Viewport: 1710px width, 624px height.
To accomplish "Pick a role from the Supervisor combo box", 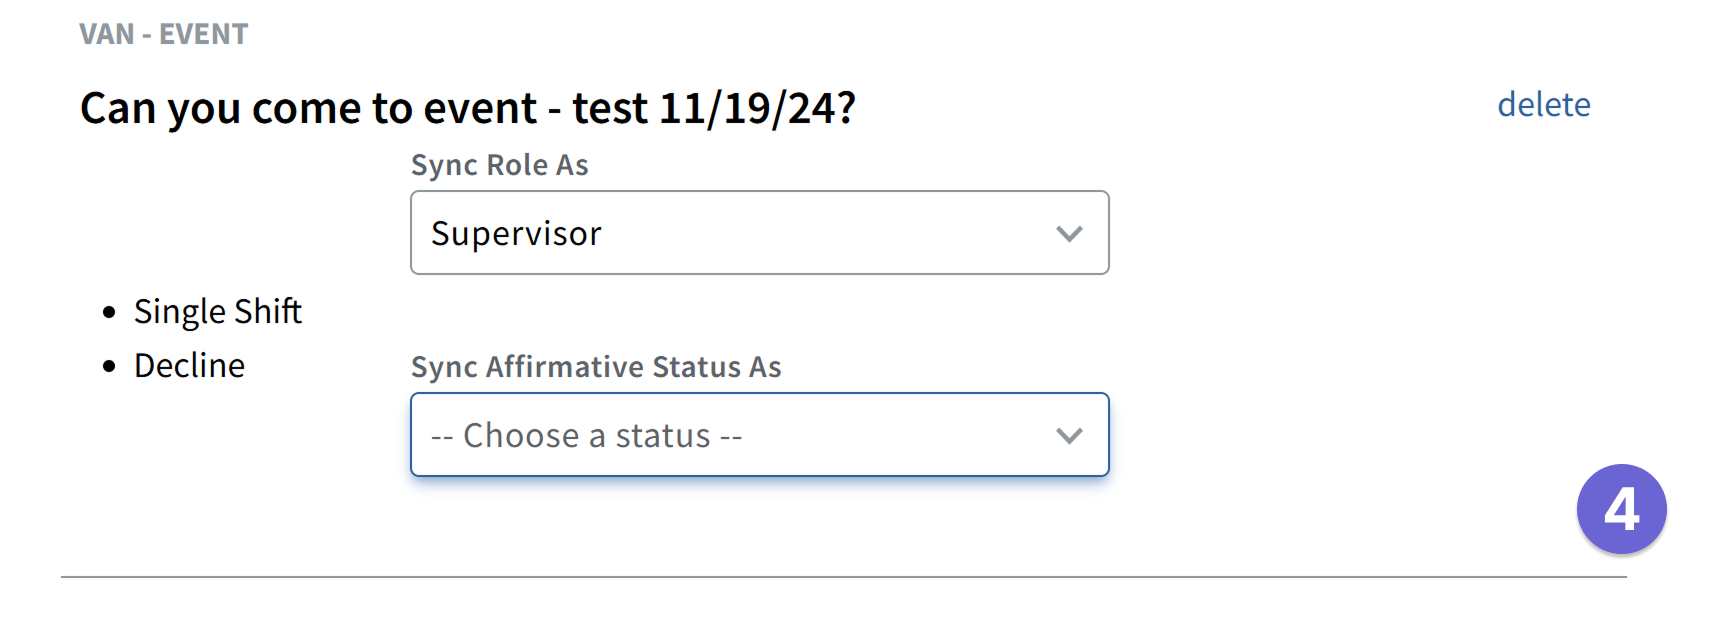I will pyautogui.click(x=760, y=233).
